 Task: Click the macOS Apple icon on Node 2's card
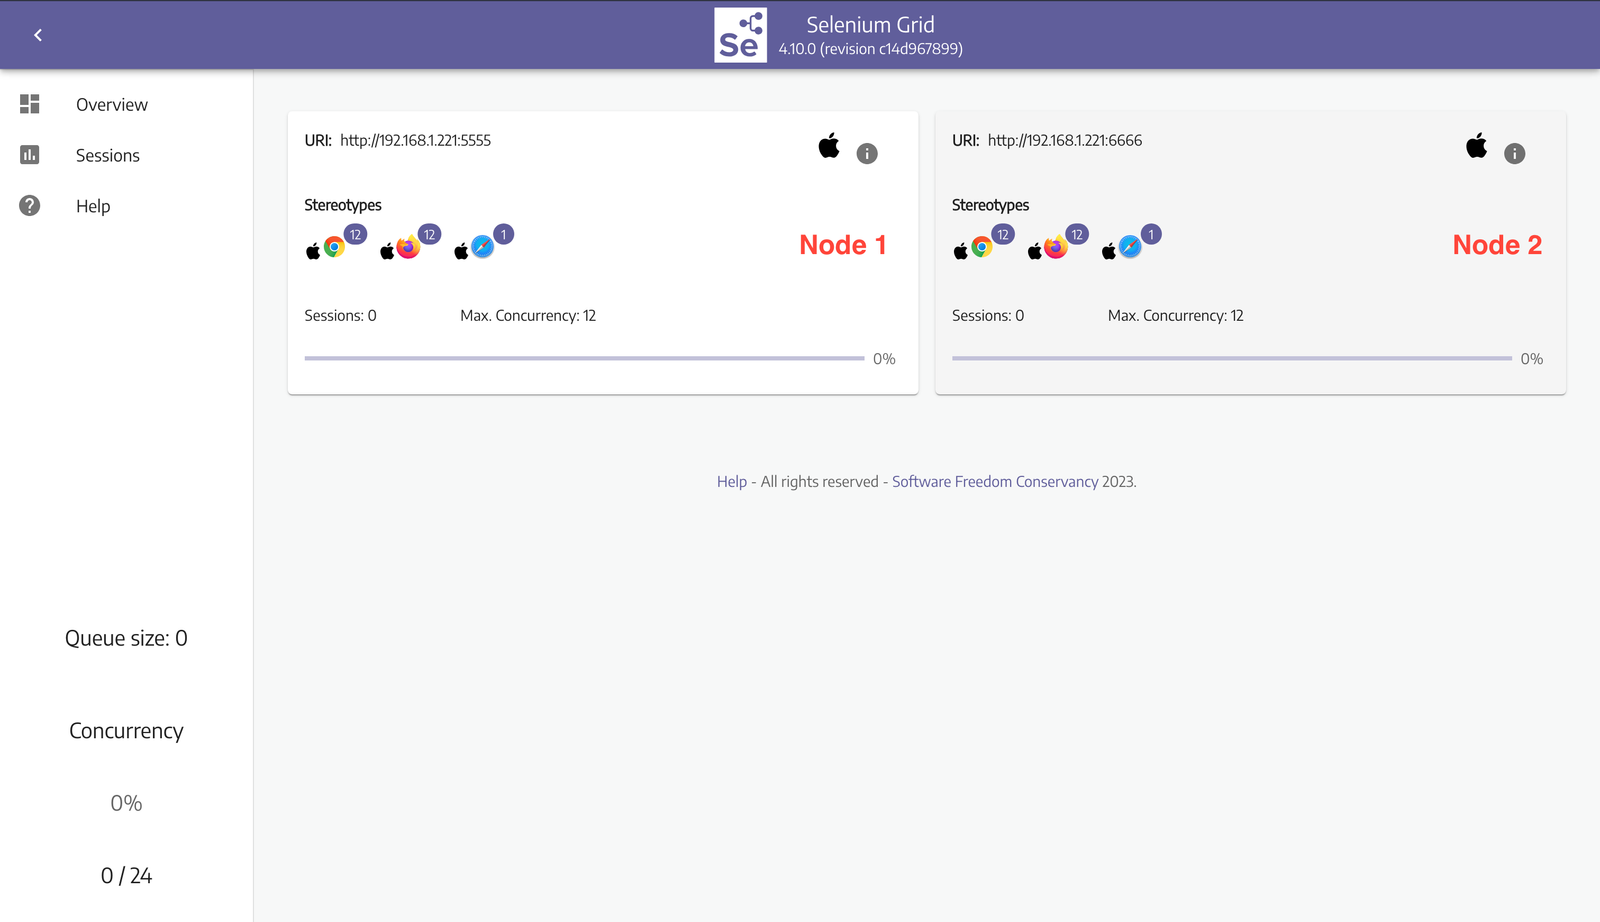click(1476, 146)
